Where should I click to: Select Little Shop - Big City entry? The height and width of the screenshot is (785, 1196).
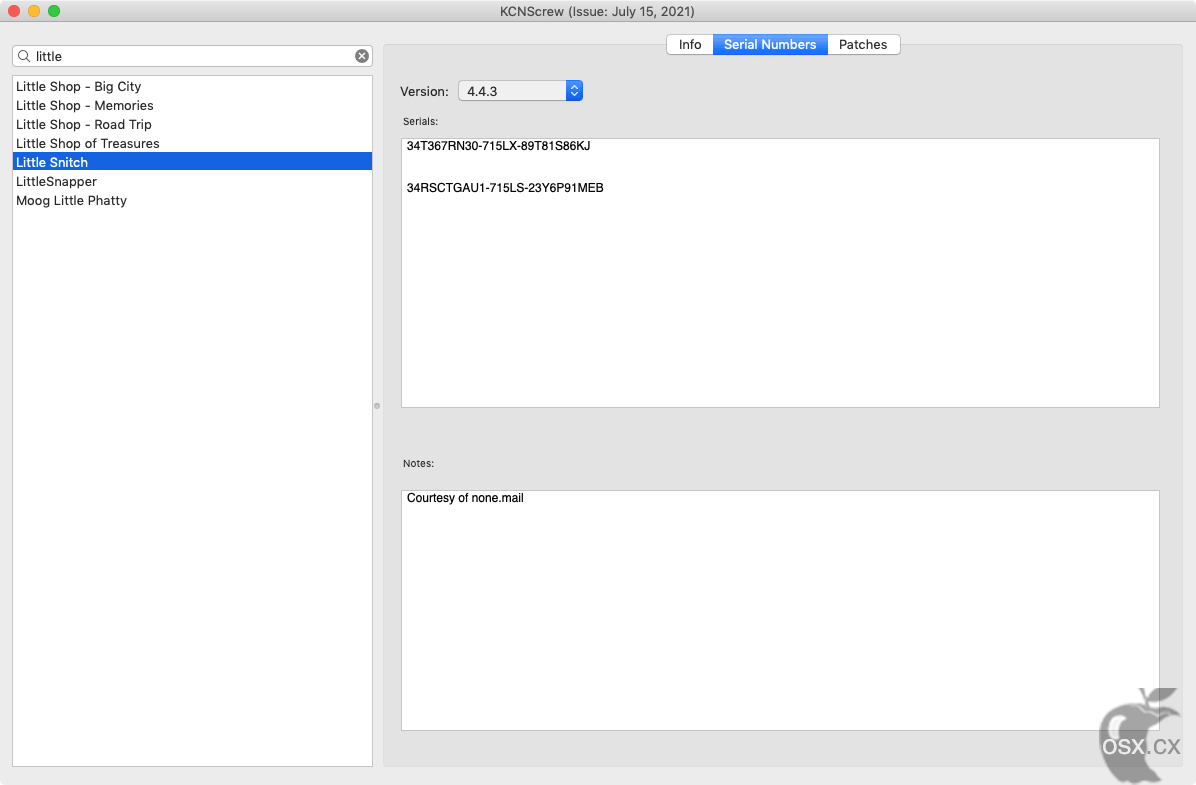[192, 86]
